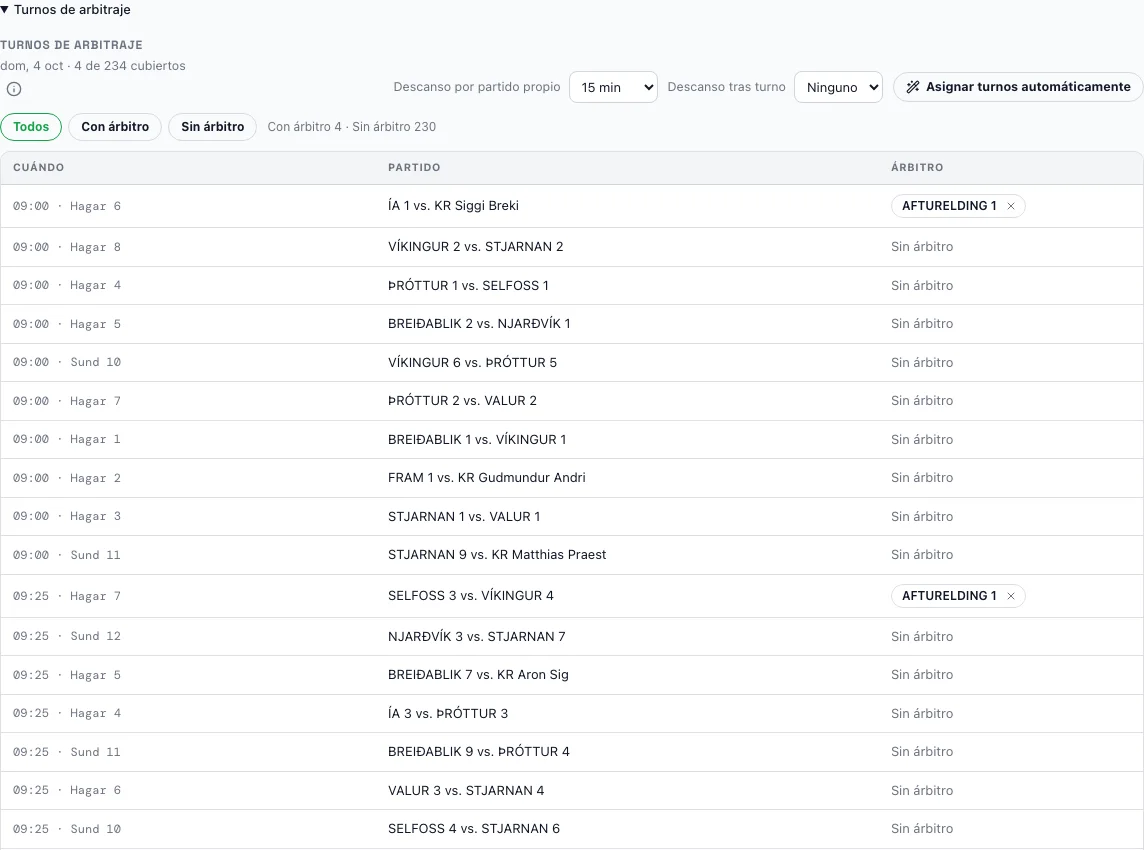Select match ÍA 1 vs. KR Siggi Breki
The image size is (1144, 850).
453,206
